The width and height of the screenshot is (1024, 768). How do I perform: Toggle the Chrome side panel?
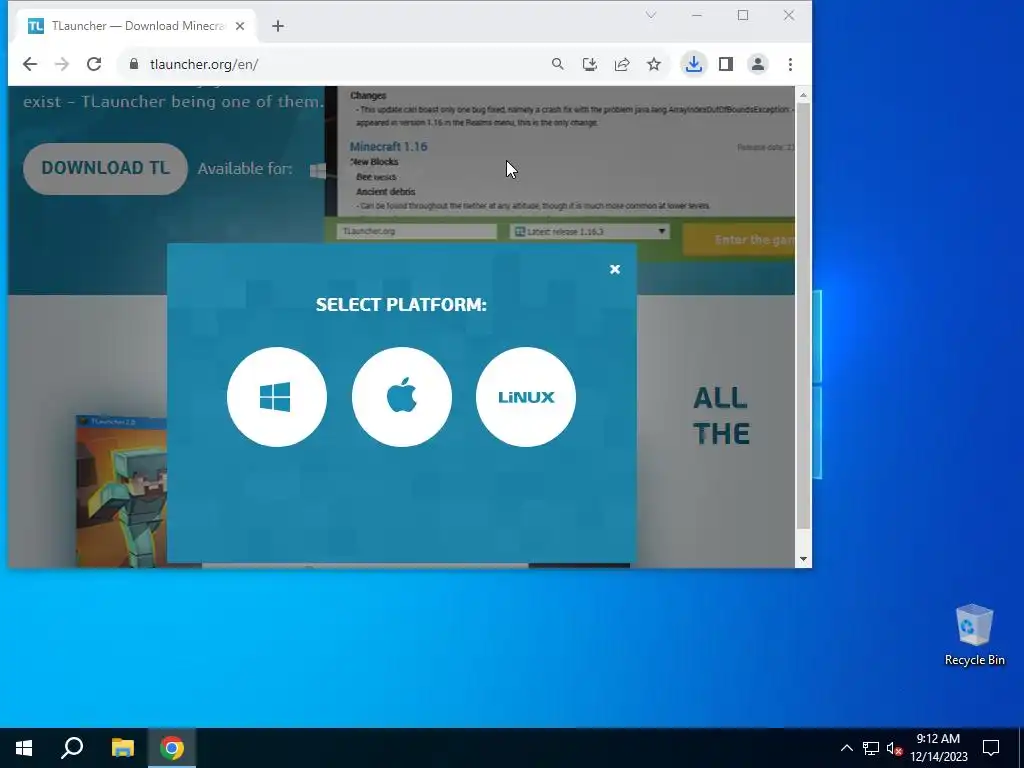pyautogui.click(x=726, y=64)
